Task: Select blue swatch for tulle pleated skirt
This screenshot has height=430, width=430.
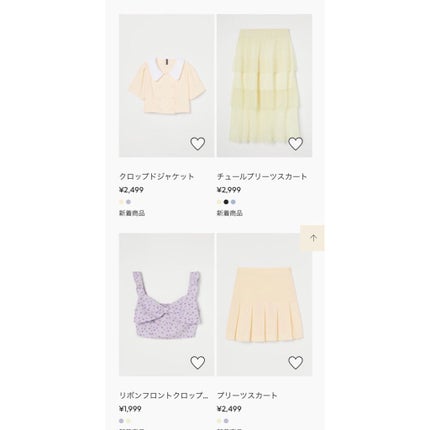Action: click(233, 202)
